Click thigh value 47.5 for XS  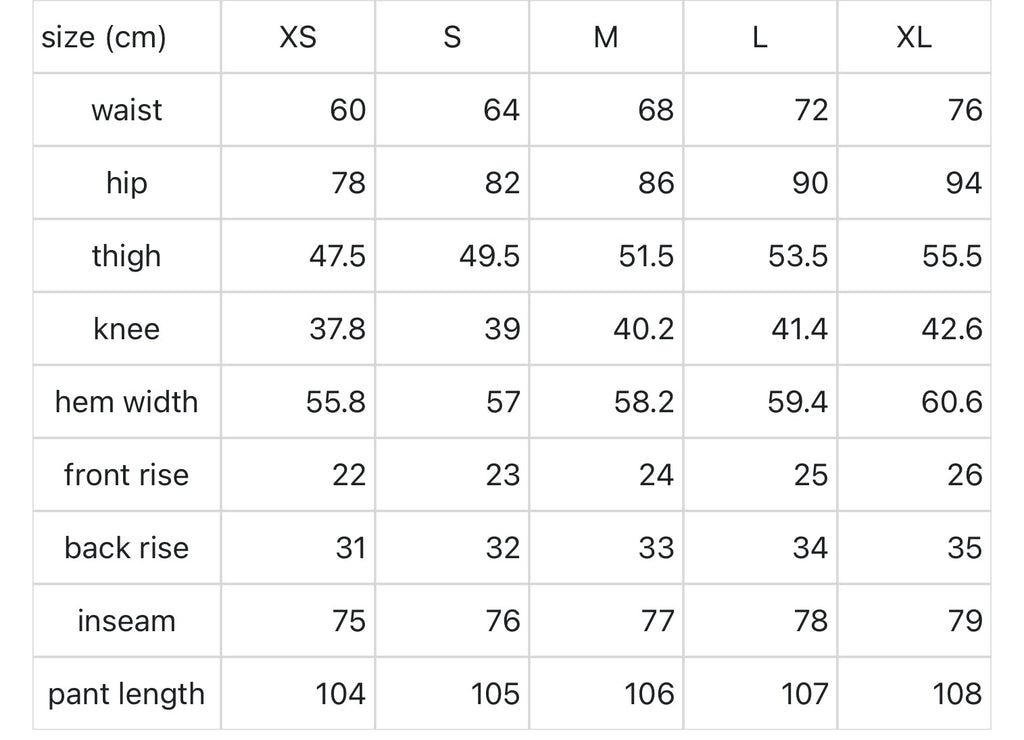(x=337, y=256)
